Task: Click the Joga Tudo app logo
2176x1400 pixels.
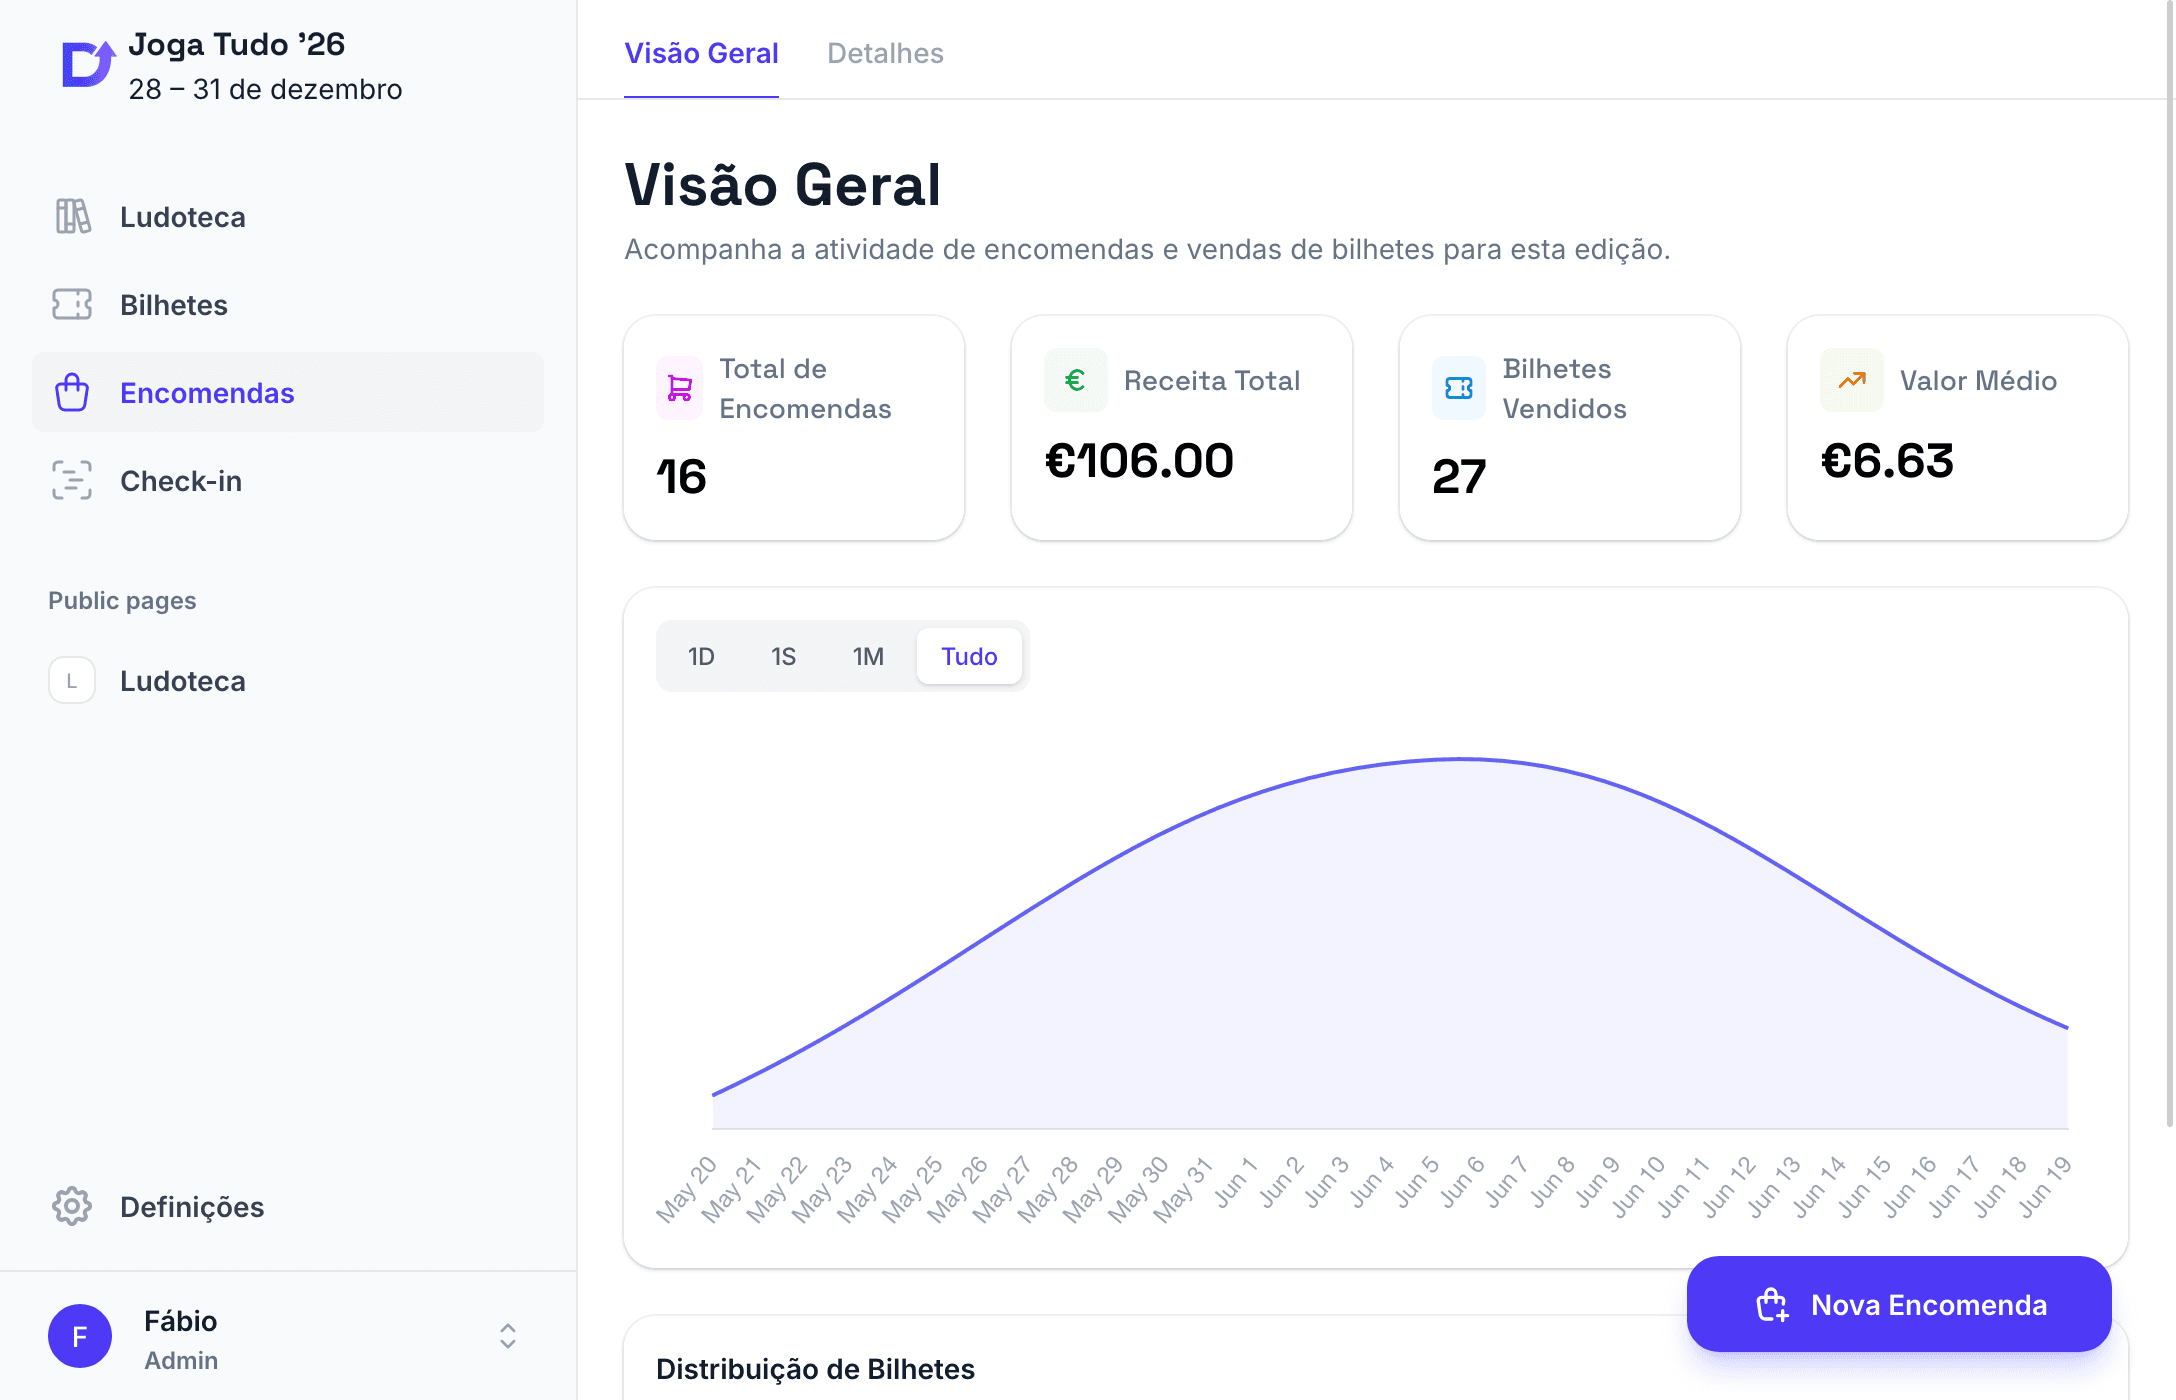Action: tap(88, 64)
